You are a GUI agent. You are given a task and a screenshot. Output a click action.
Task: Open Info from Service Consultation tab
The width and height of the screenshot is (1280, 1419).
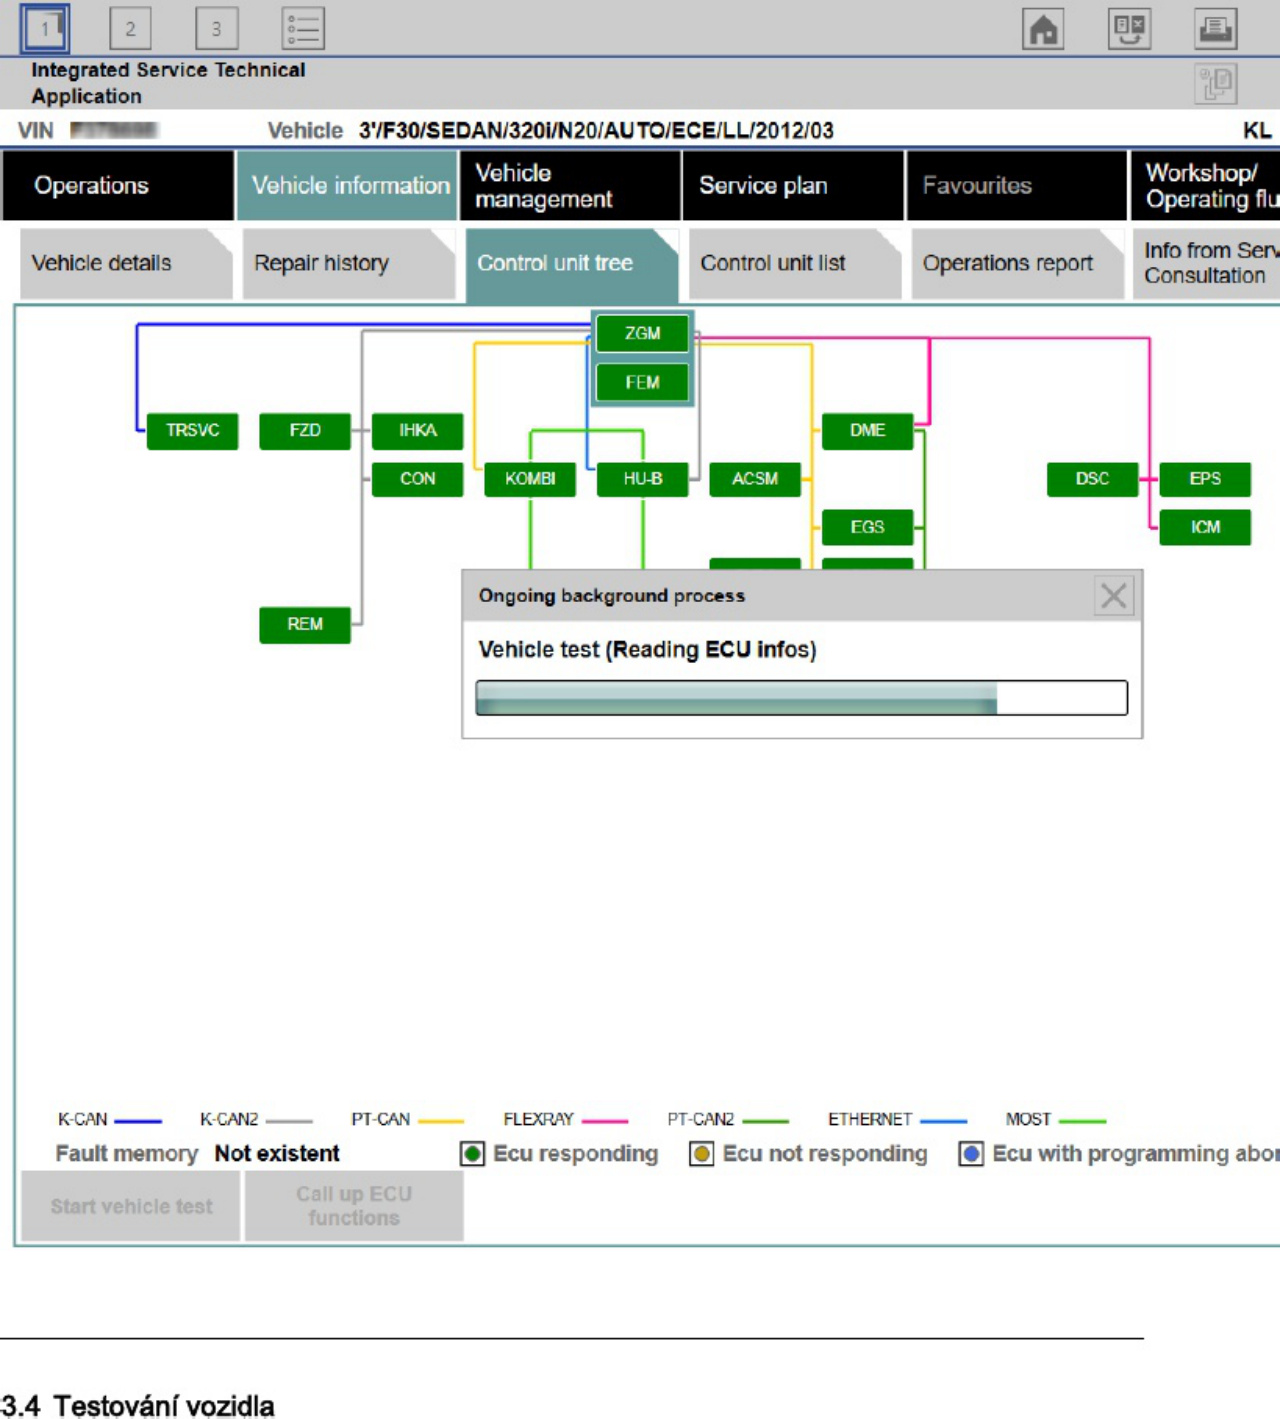pos(1206,264)
